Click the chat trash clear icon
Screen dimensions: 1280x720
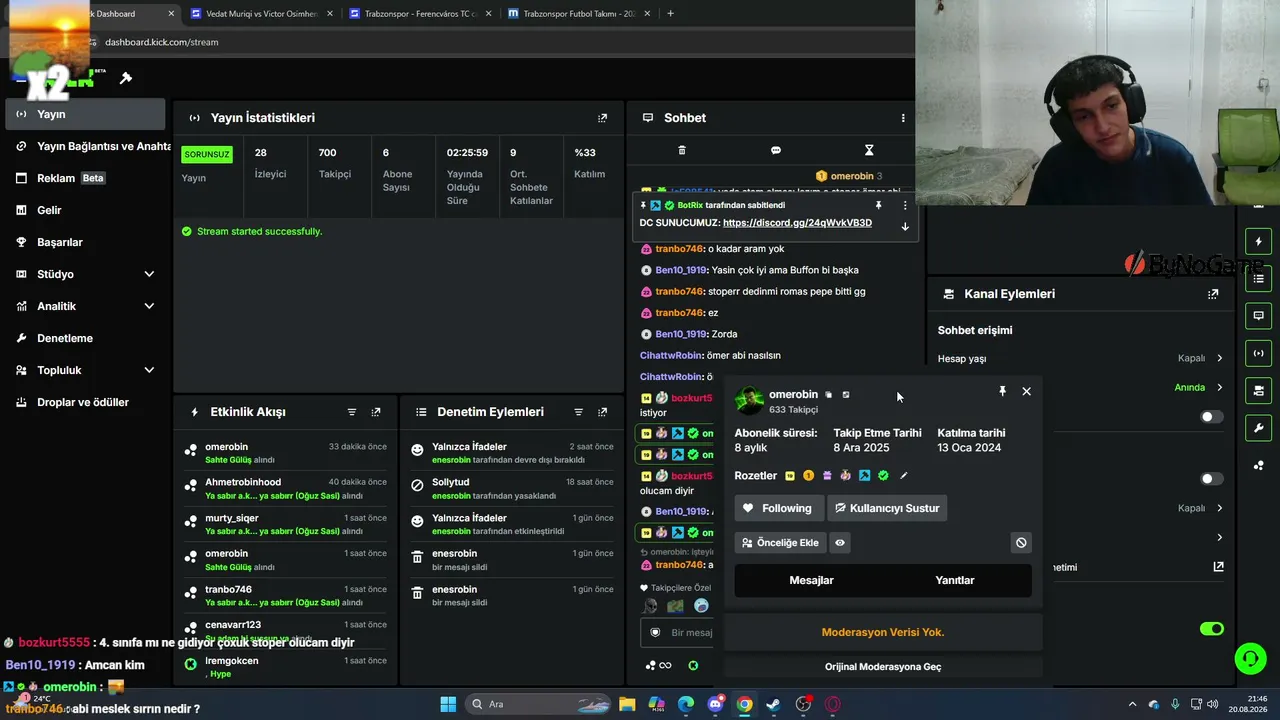pyautogui.click(x=682, y=150)
